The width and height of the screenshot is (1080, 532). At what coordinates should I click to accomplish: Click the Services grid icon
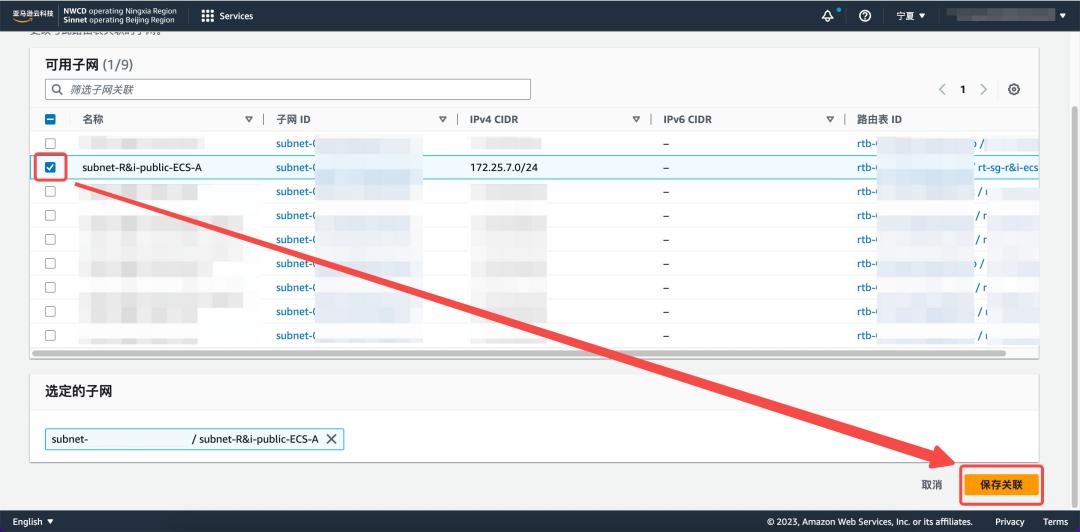coord(208,16)
